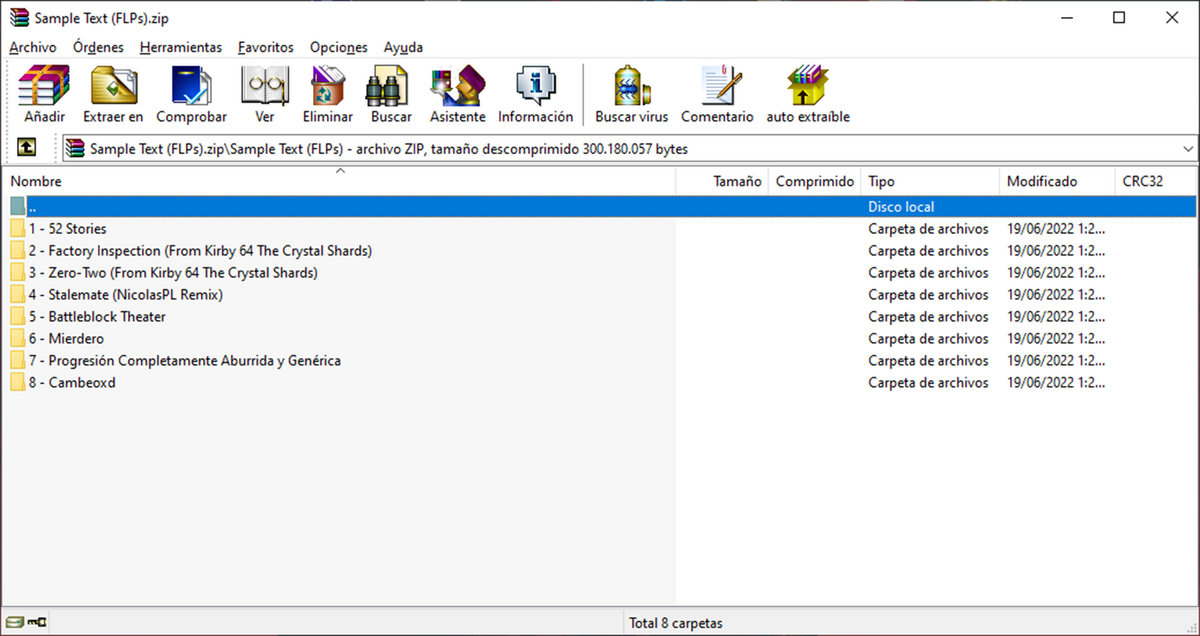1200x636 pixels.
Task: Create auto extraíble archive
Action: (x=807, y=94)
